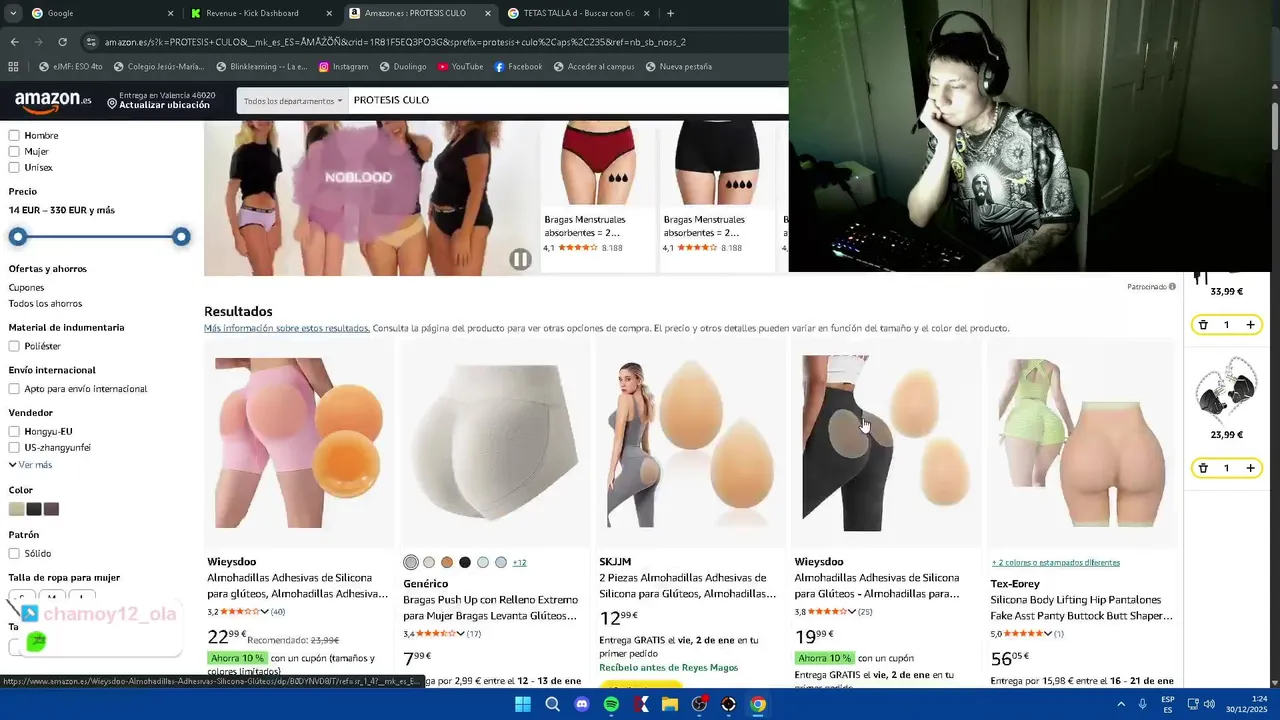Expand rating breakdown for the Tex-Eorey 5,0 stars

pos(1048,634)
